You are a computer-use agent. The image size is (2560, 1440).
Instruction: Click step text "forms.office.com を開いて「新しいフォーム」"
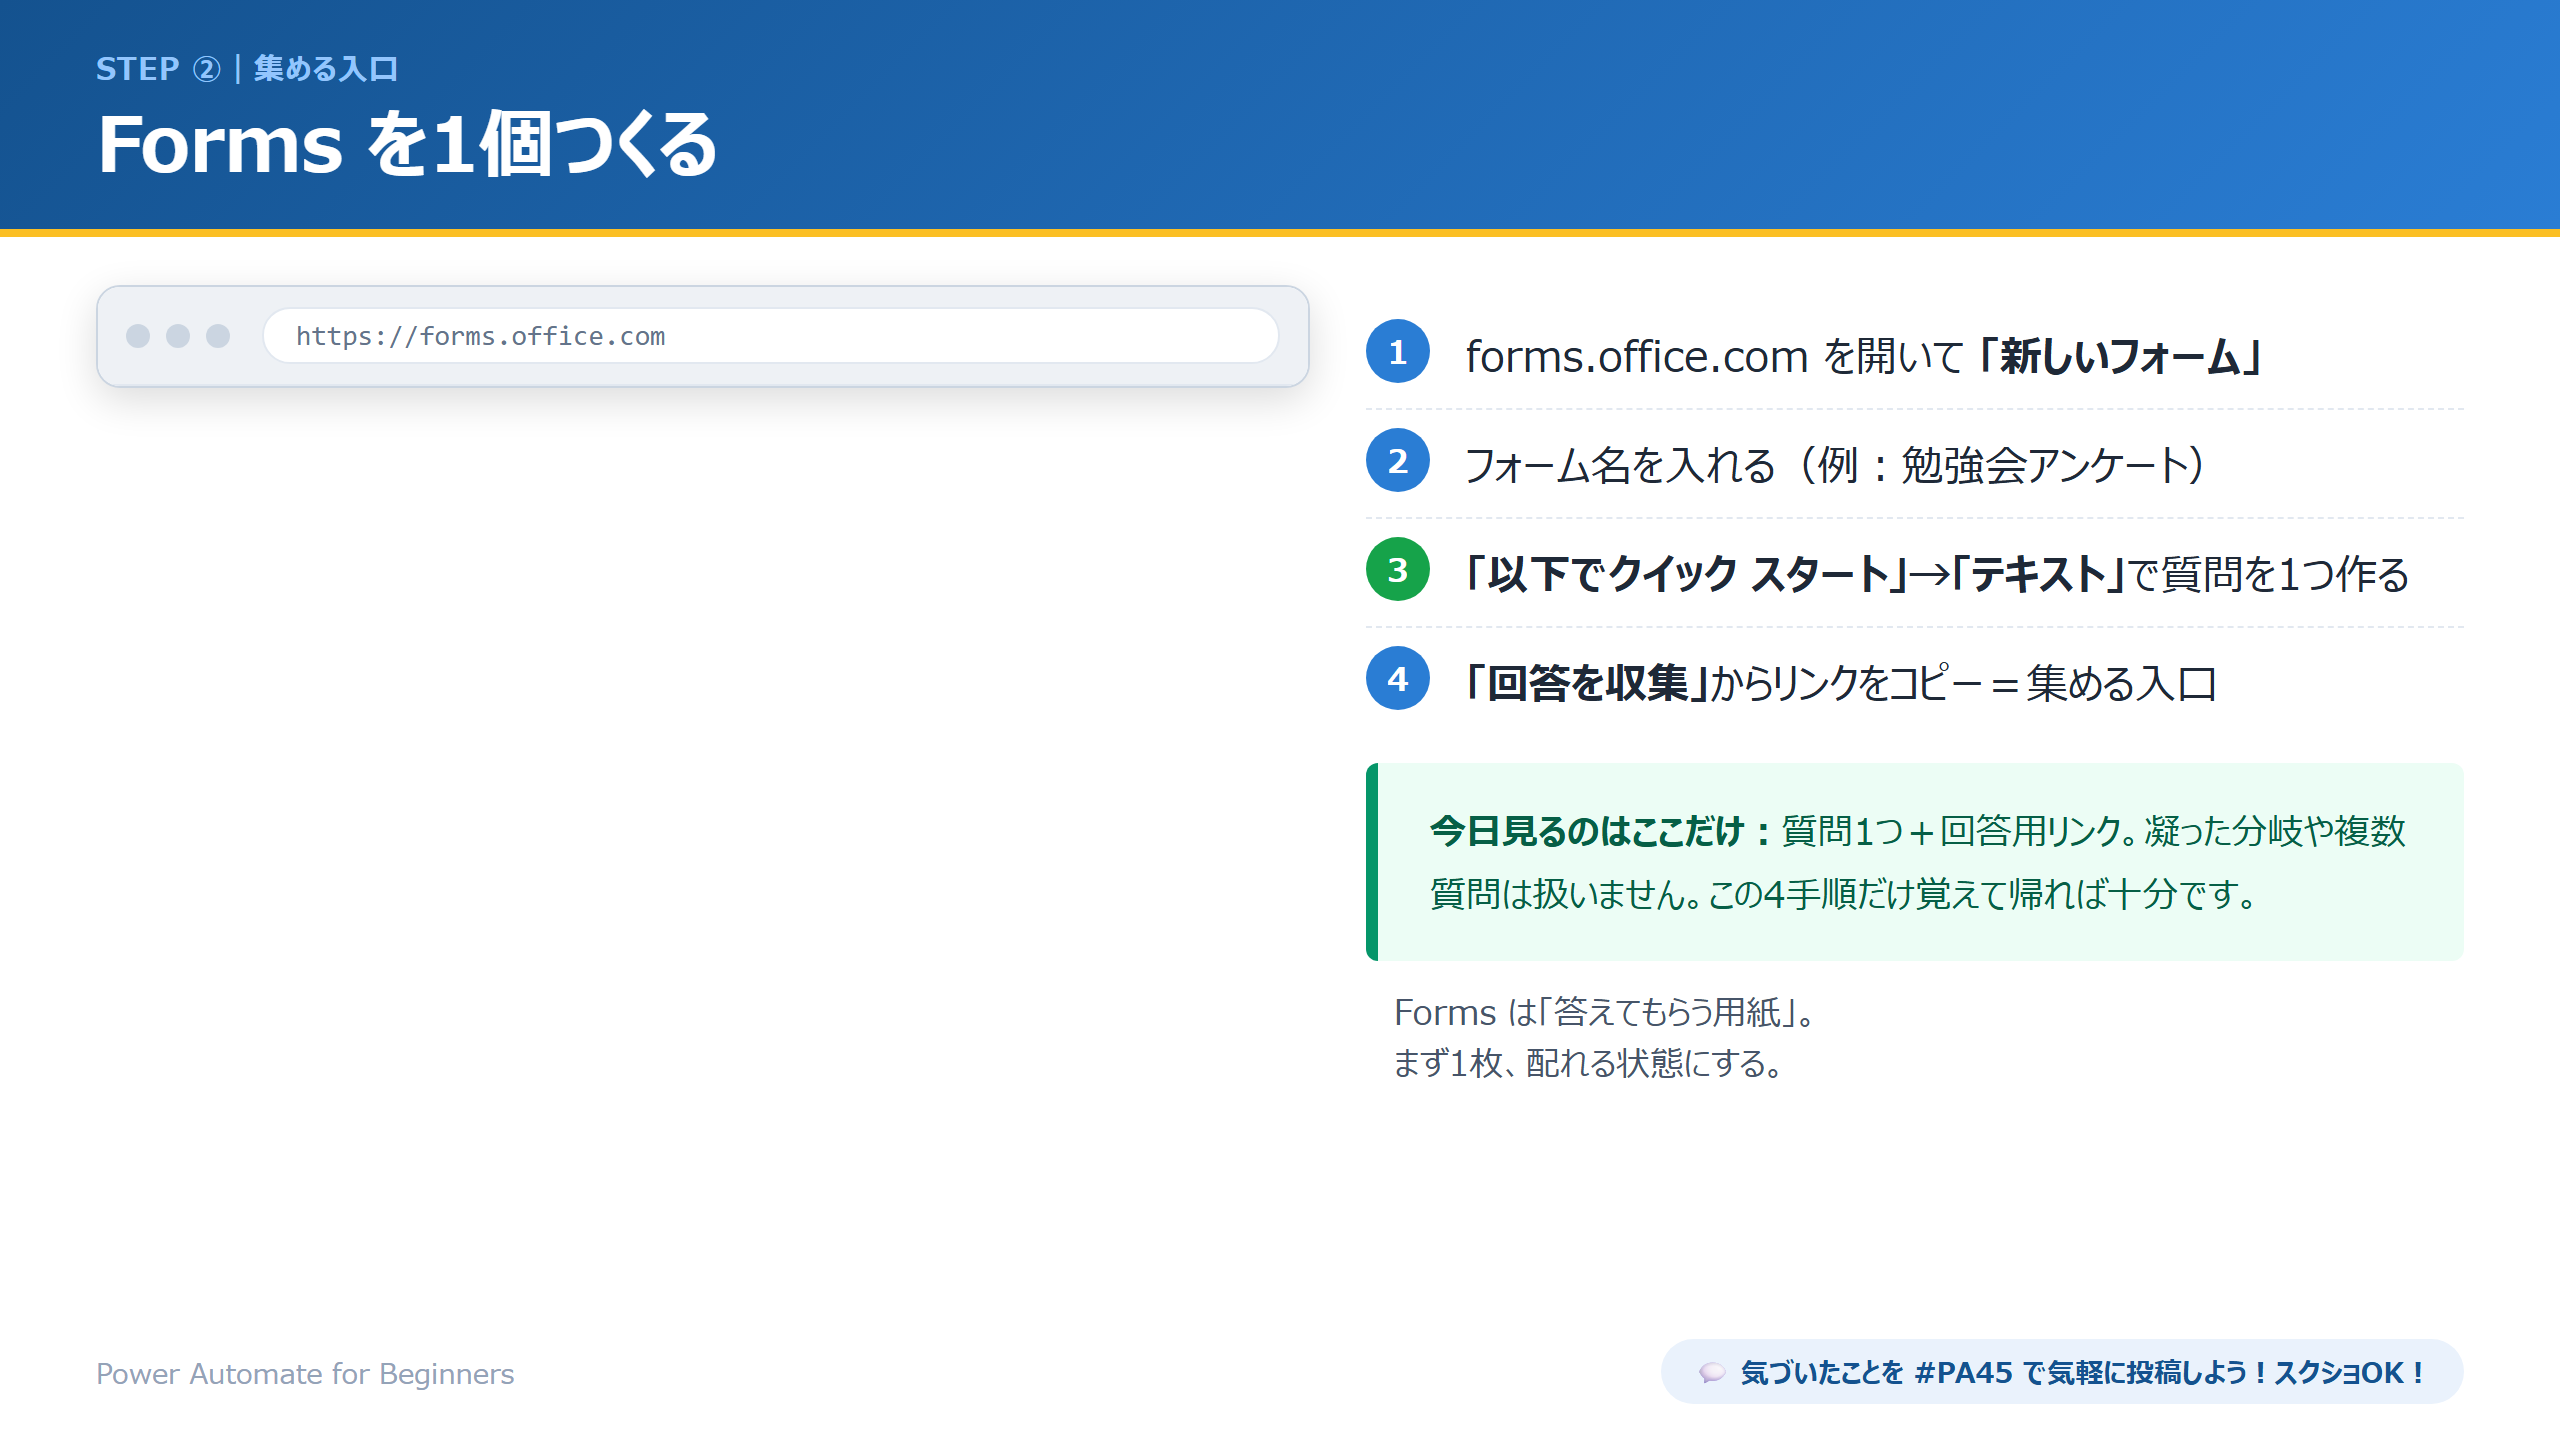[x=1864, y=356]
